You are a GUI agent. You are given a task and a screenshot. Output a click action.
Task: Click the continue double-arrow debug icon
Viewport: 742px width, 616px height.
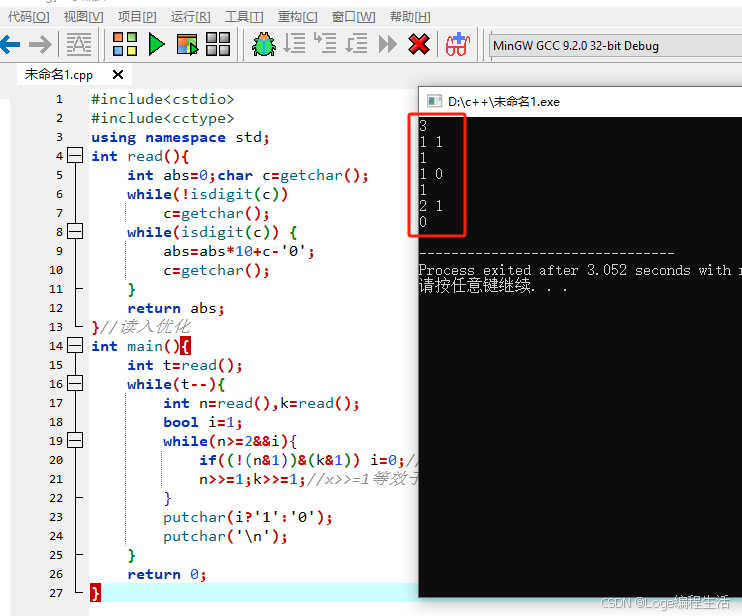[x=388, y=44]
